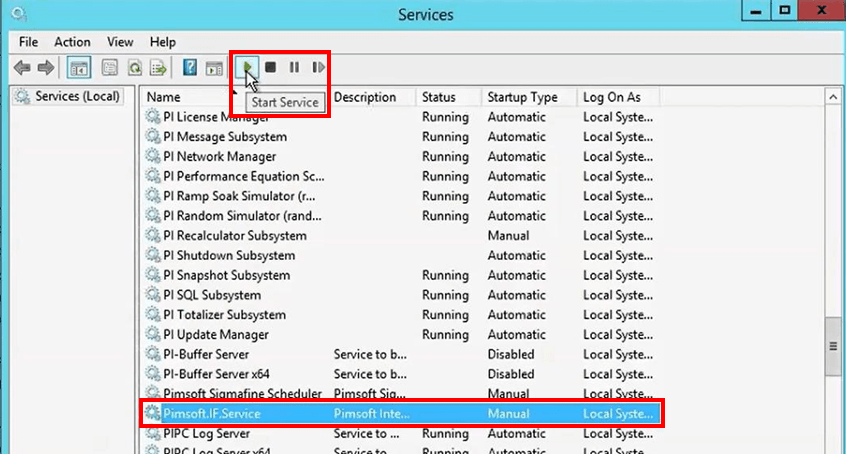
Task: Click Running status of PI Totalizer Subsystem
Action: click(x=445, y=315)
